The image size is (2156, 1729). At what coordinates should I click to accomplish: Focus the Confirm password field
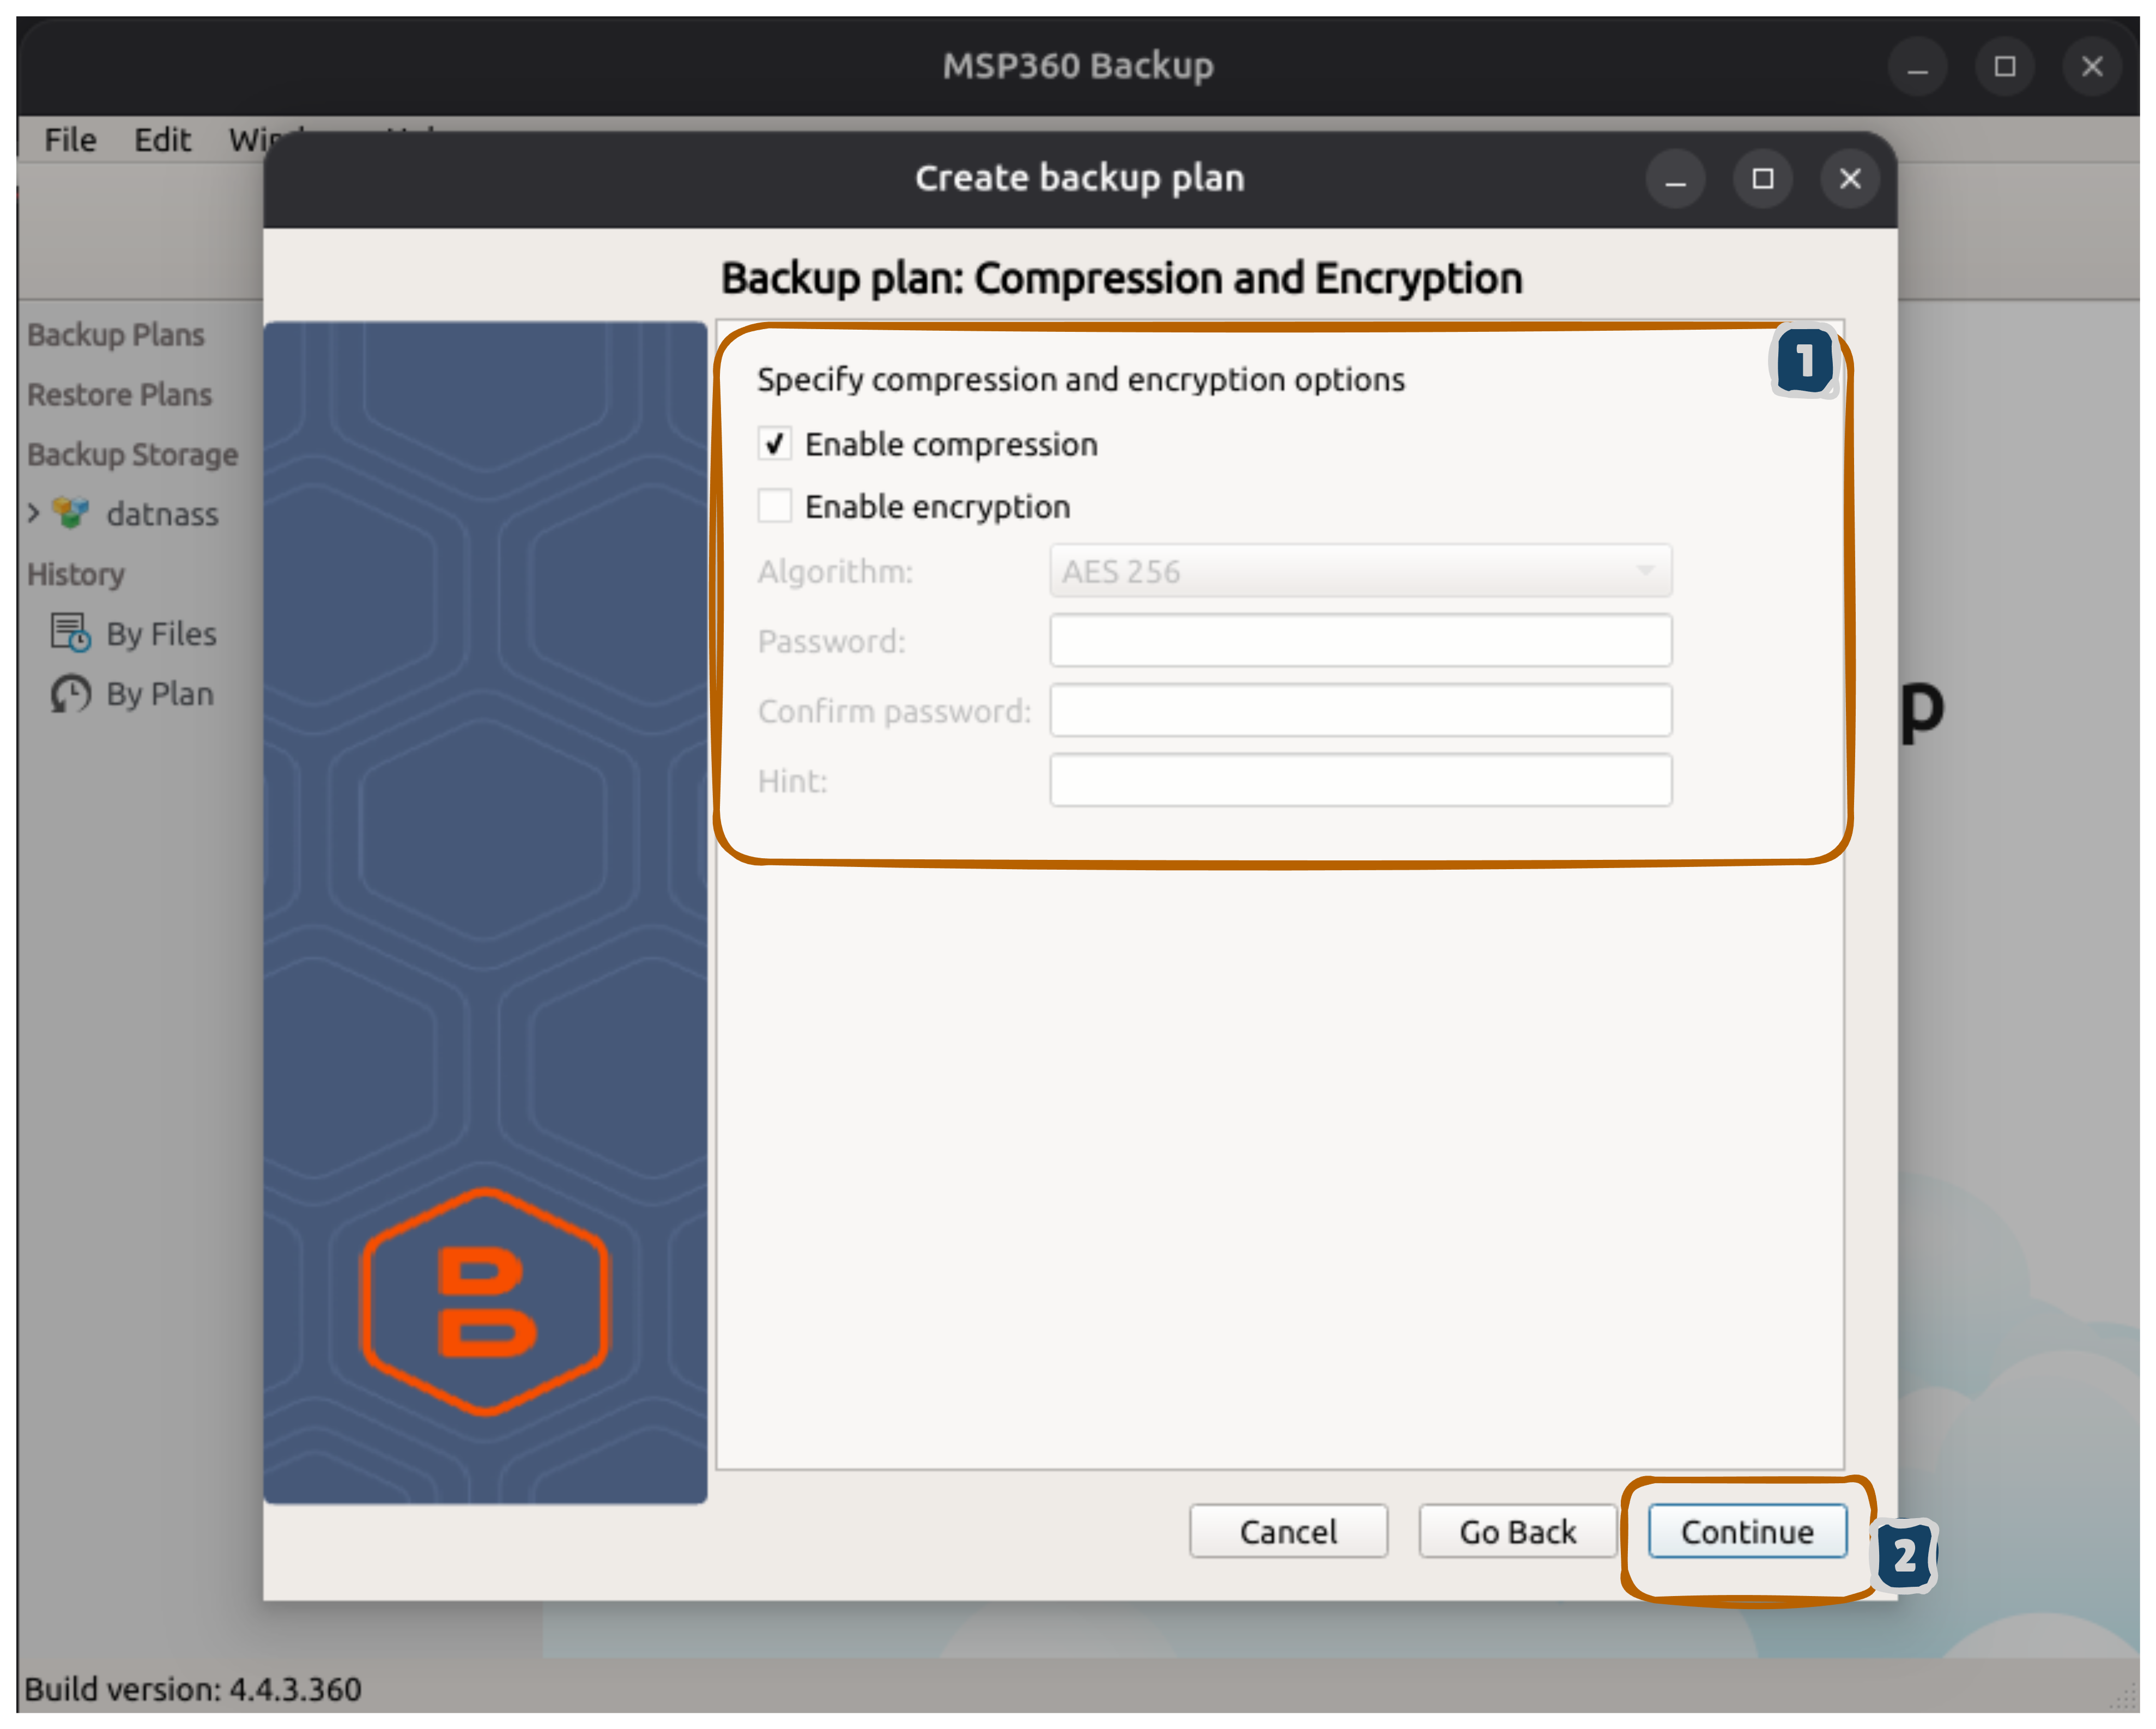1360,711
